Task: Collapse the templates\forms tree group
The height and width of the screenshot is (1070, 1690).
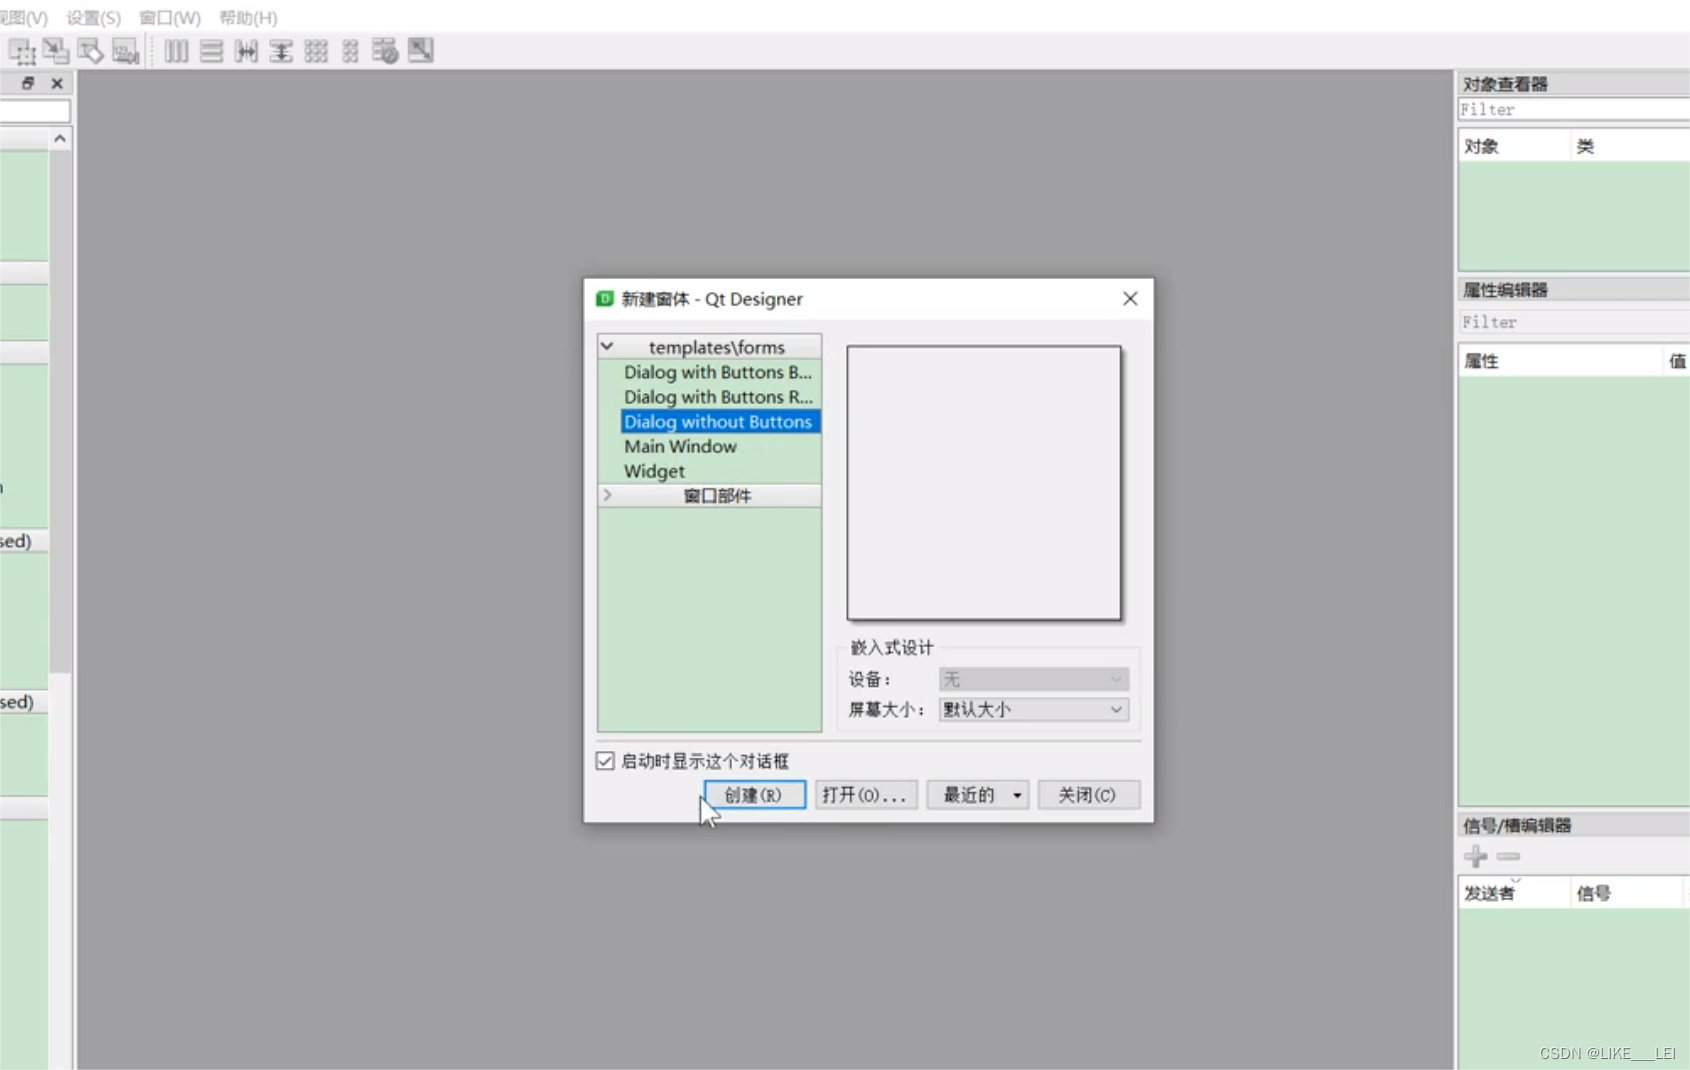Action: pyautogui.click(x=607, y=346)
